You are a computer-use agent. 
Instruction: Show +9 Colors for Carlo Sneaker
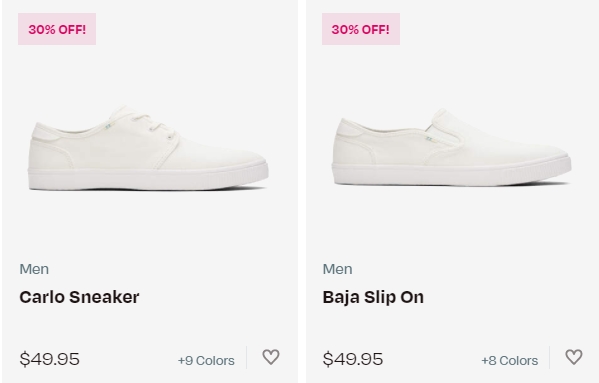click(206, 360)
